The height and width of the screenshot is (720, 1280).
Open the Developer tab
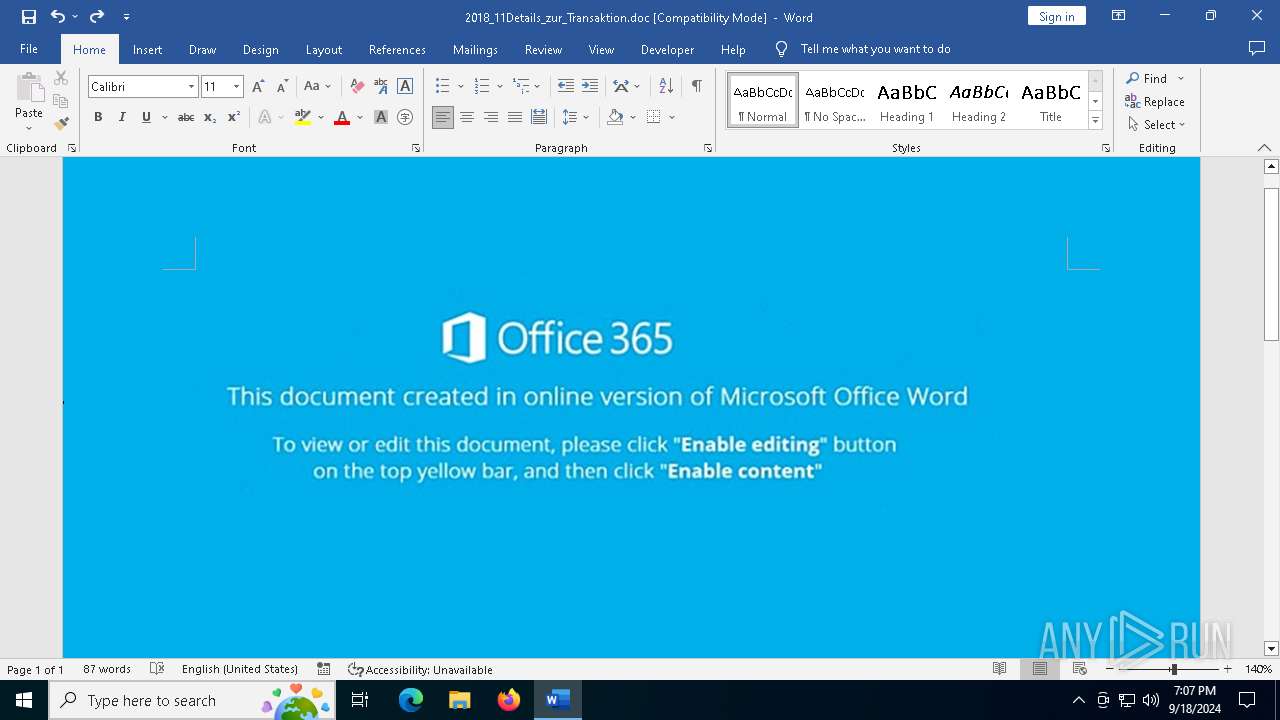click(x=667, y=49)
